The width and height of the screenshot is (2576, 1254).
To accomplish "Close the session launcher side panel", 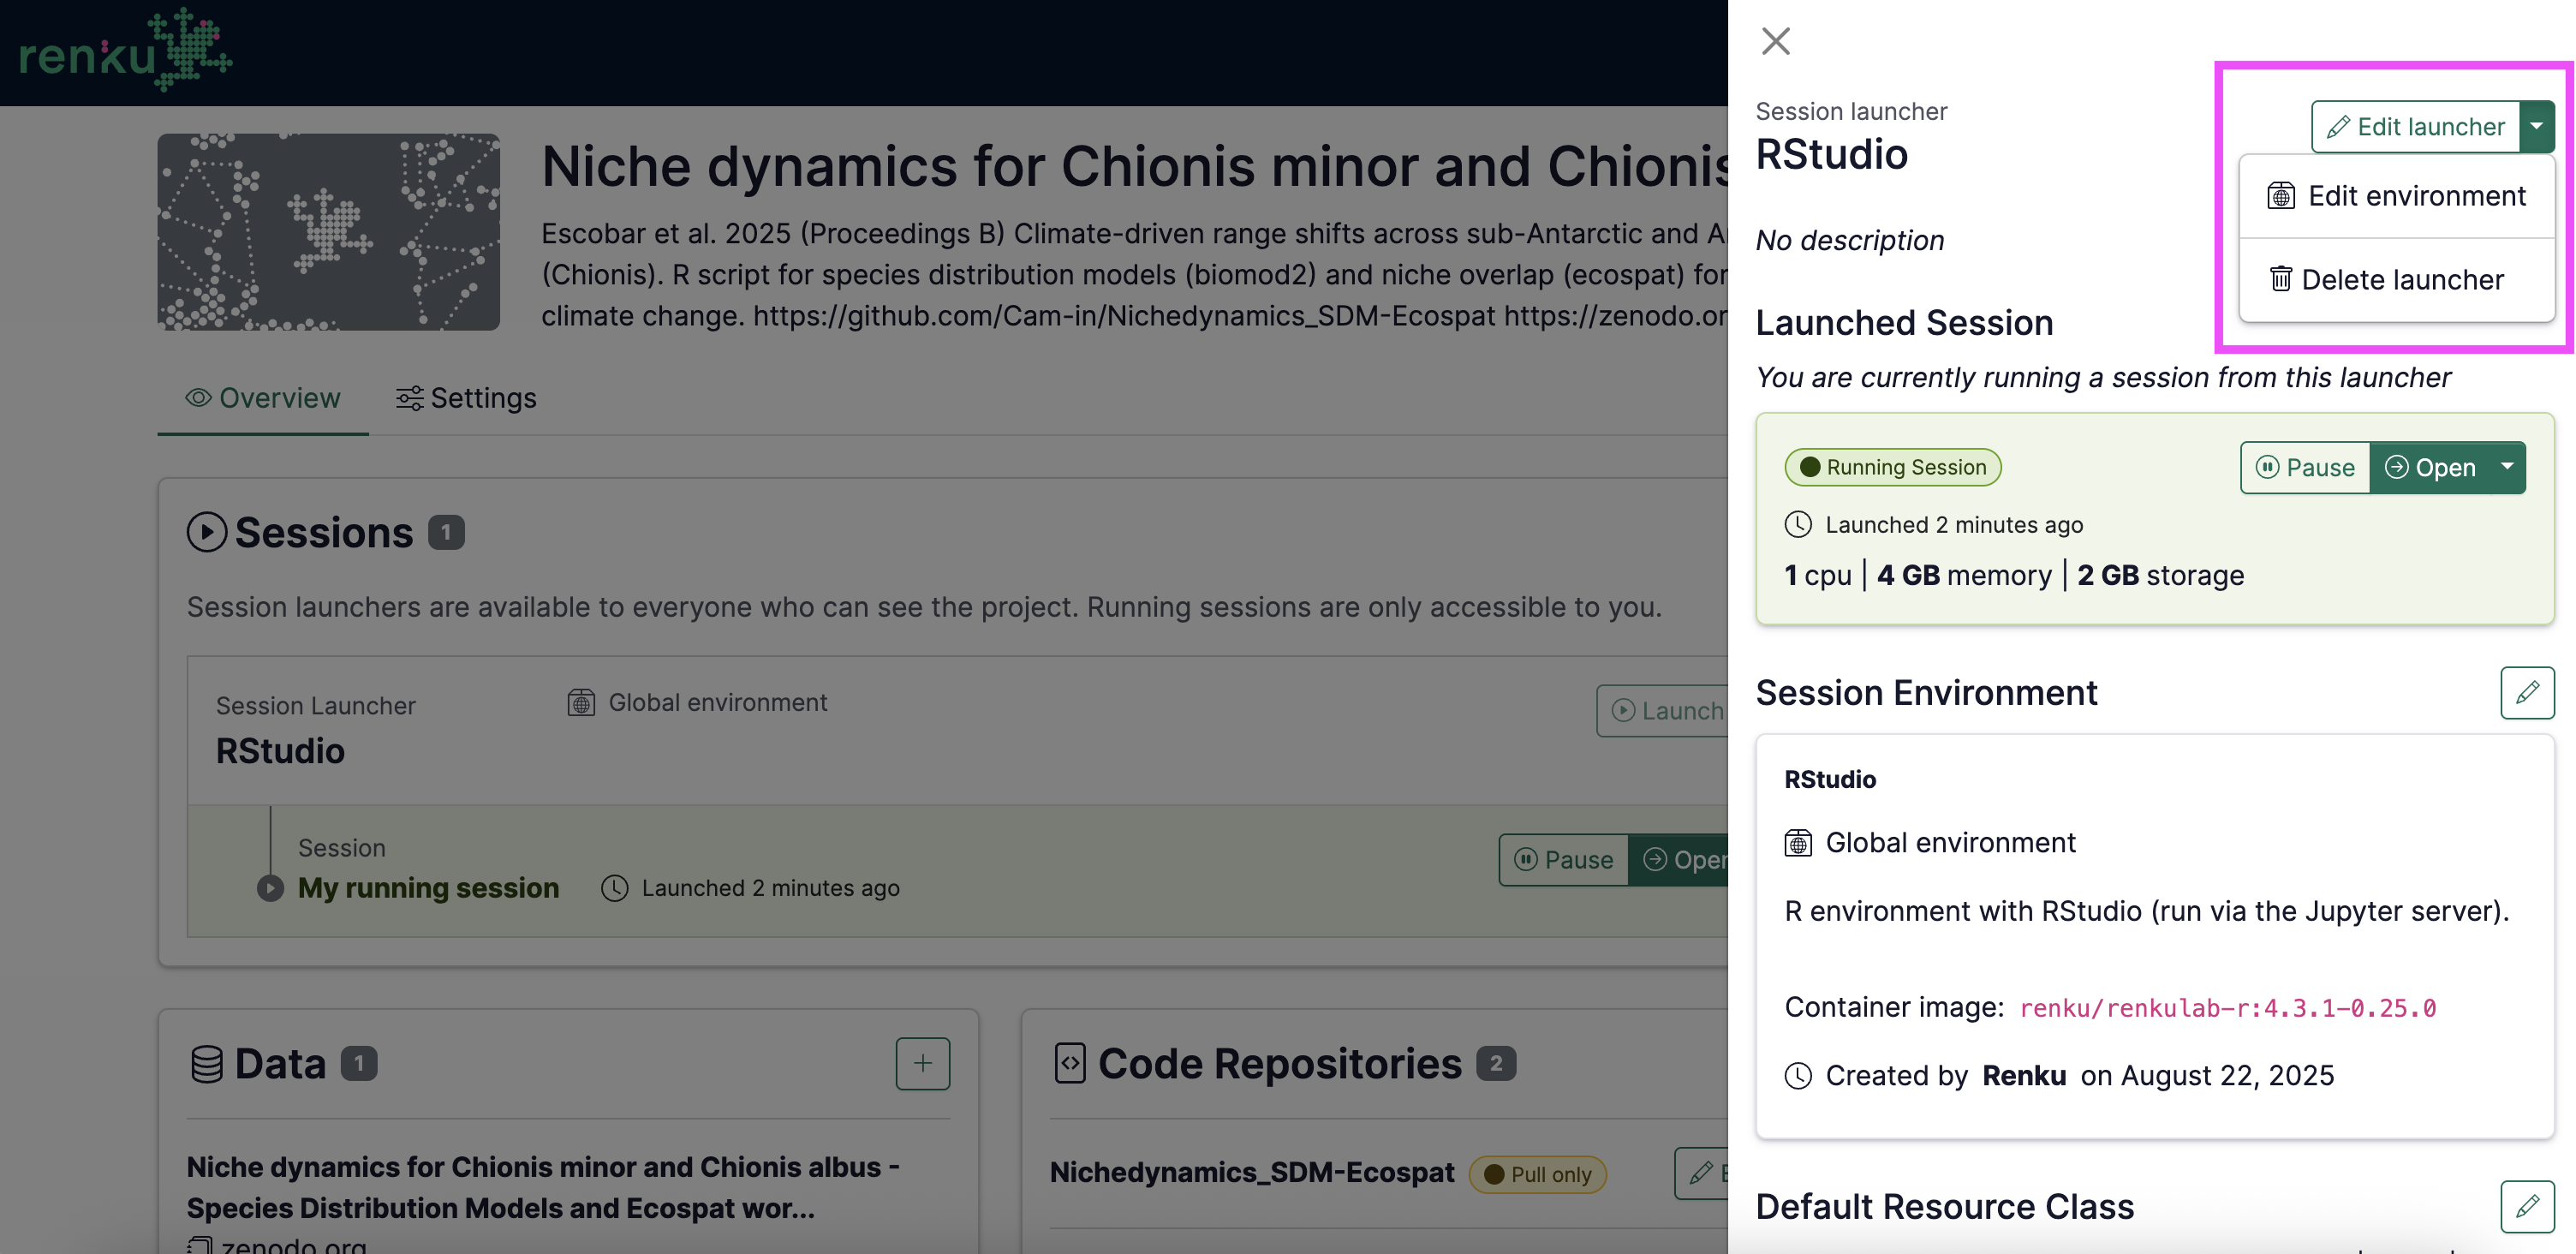I will click(x=1775, y=41).
